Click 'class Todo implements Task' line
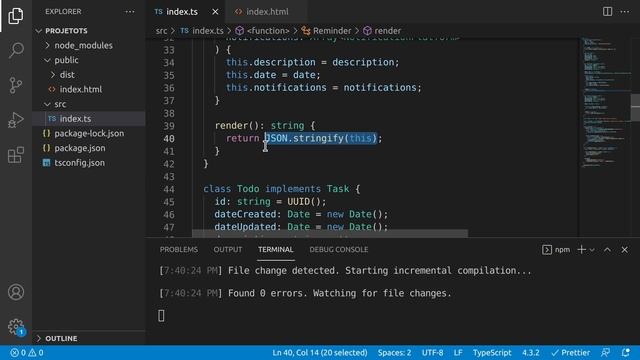 [282, 189]
